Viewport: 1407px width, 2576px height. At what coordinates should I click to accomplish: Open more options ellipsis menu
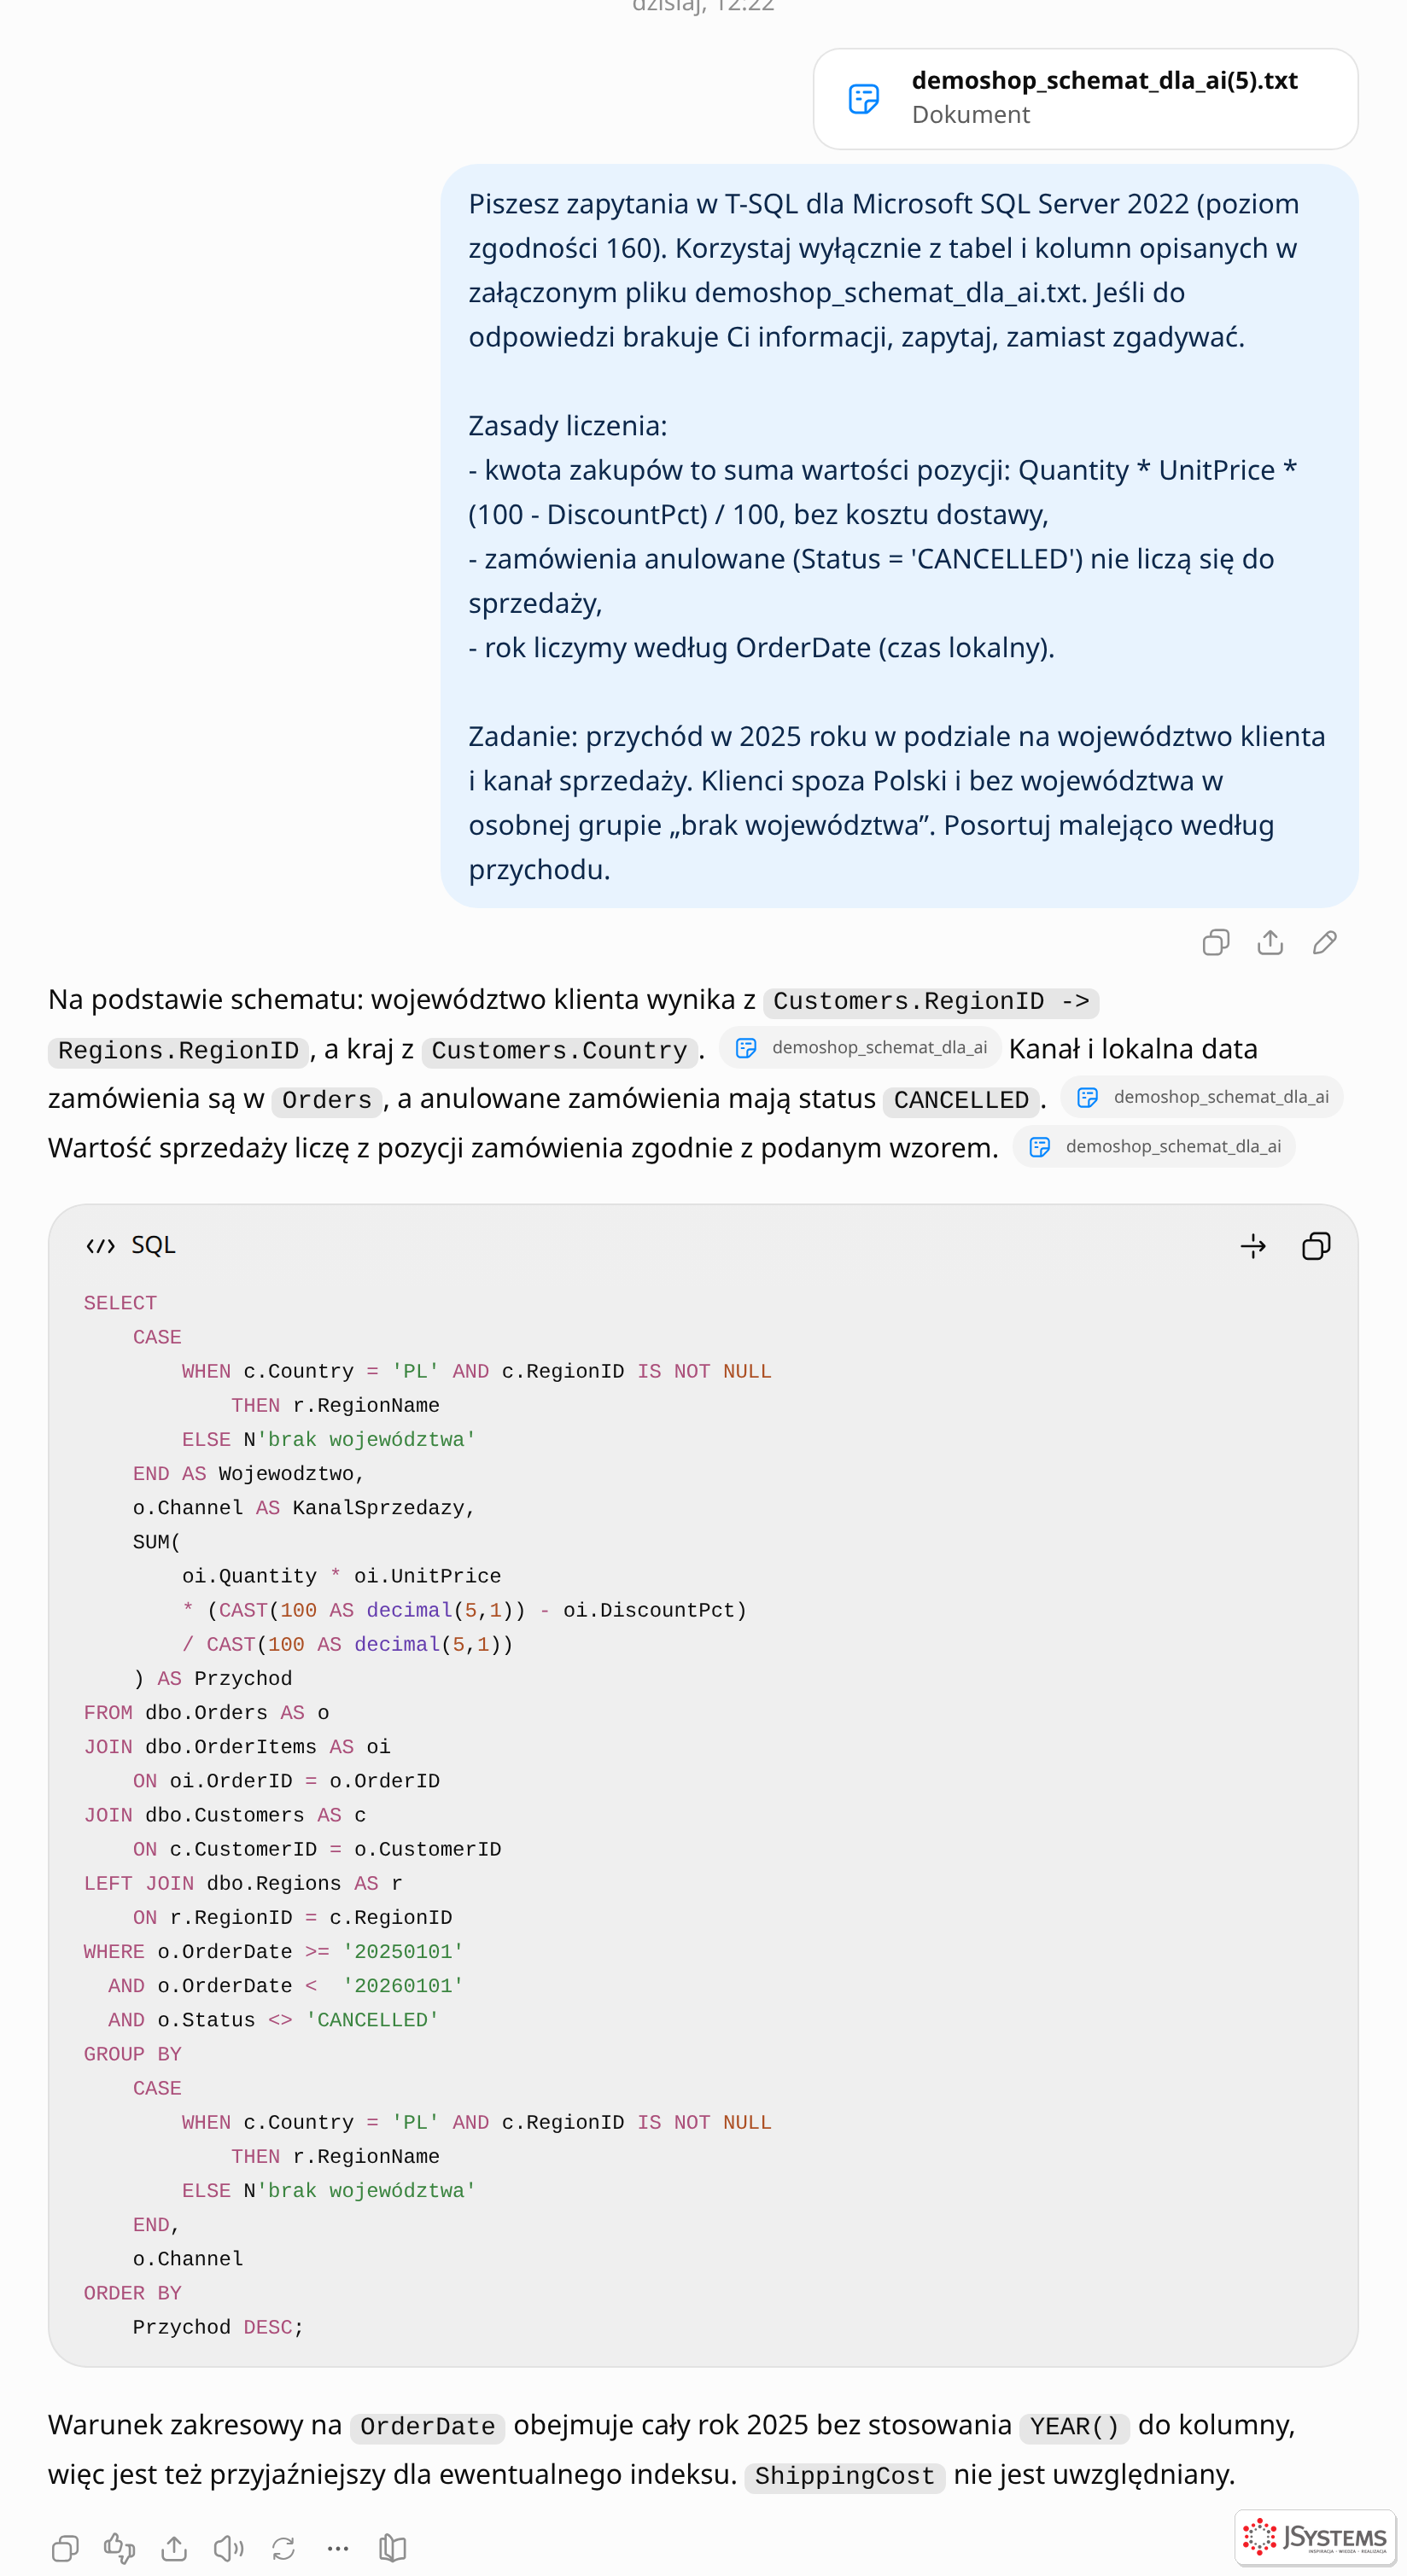pyautogui.click(x=338, y=2548)
